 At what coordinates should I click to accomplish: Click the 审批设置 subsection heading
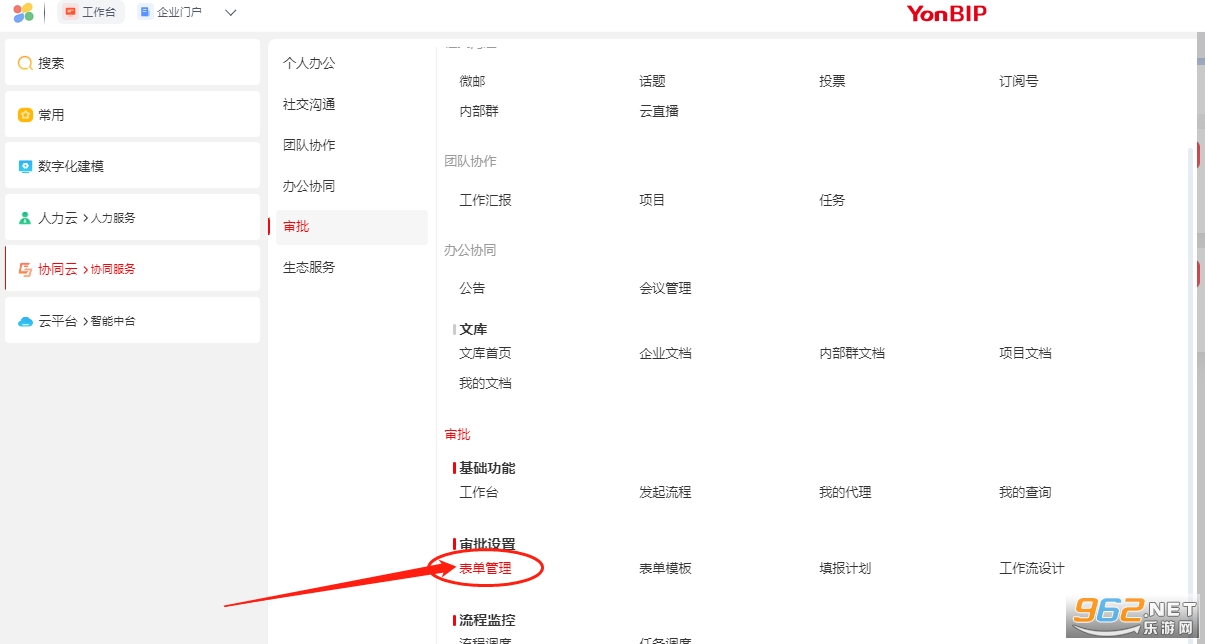[487, 544]
